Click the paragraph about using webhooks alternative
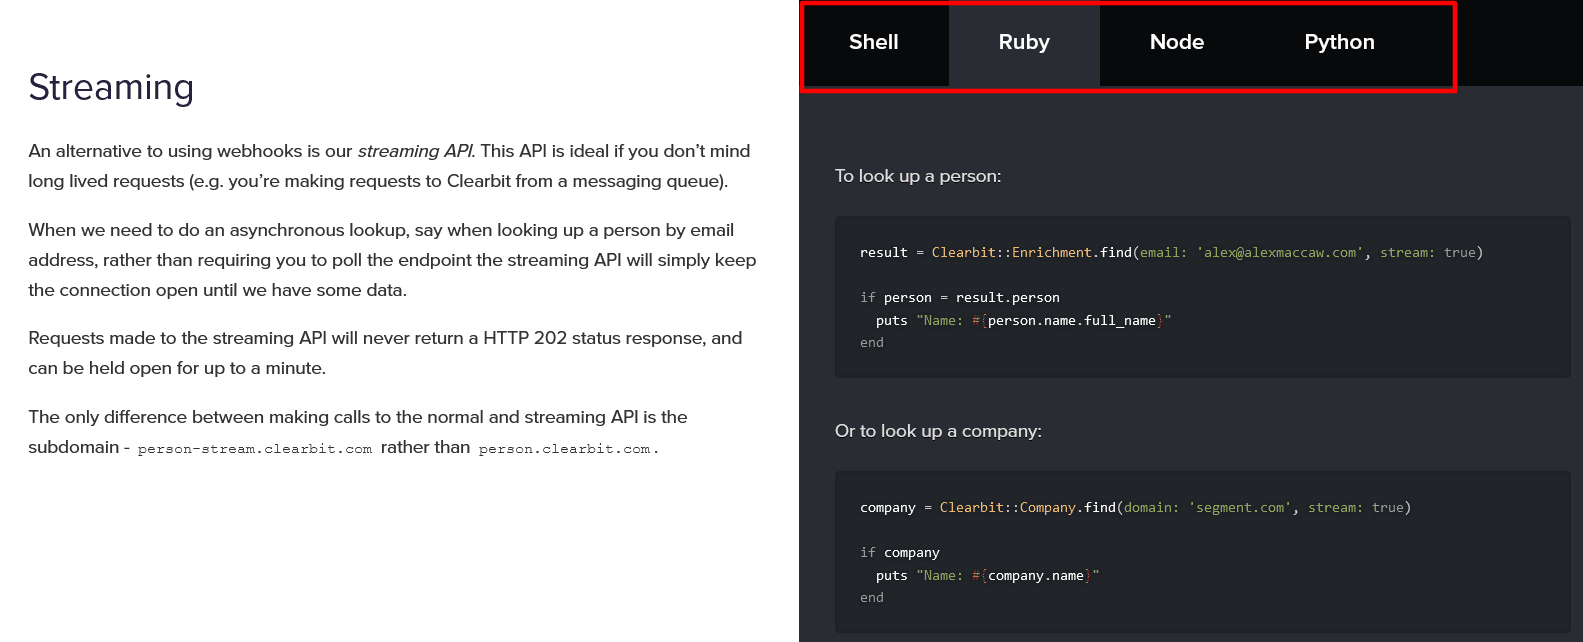 coord(389,166)
